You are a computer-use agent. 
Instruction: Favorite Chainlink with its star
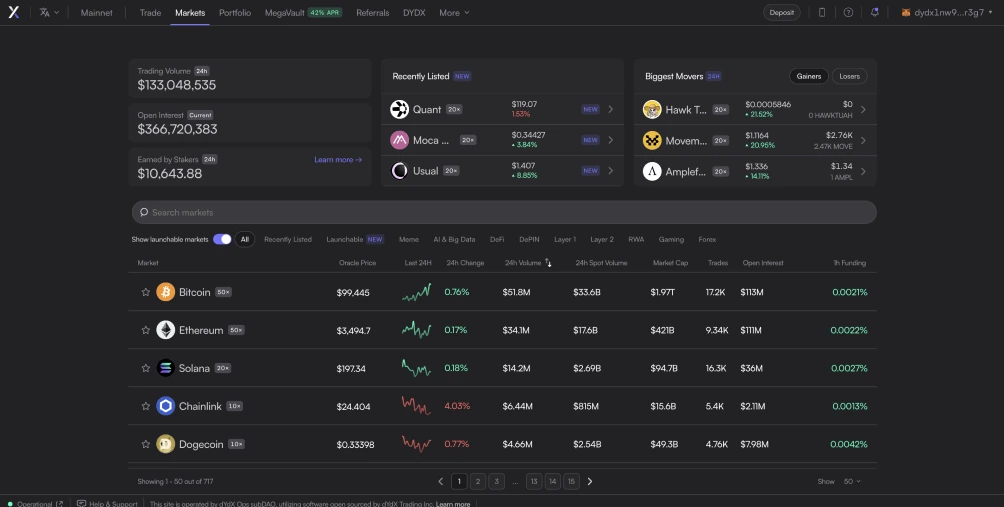tap(145, 406)
